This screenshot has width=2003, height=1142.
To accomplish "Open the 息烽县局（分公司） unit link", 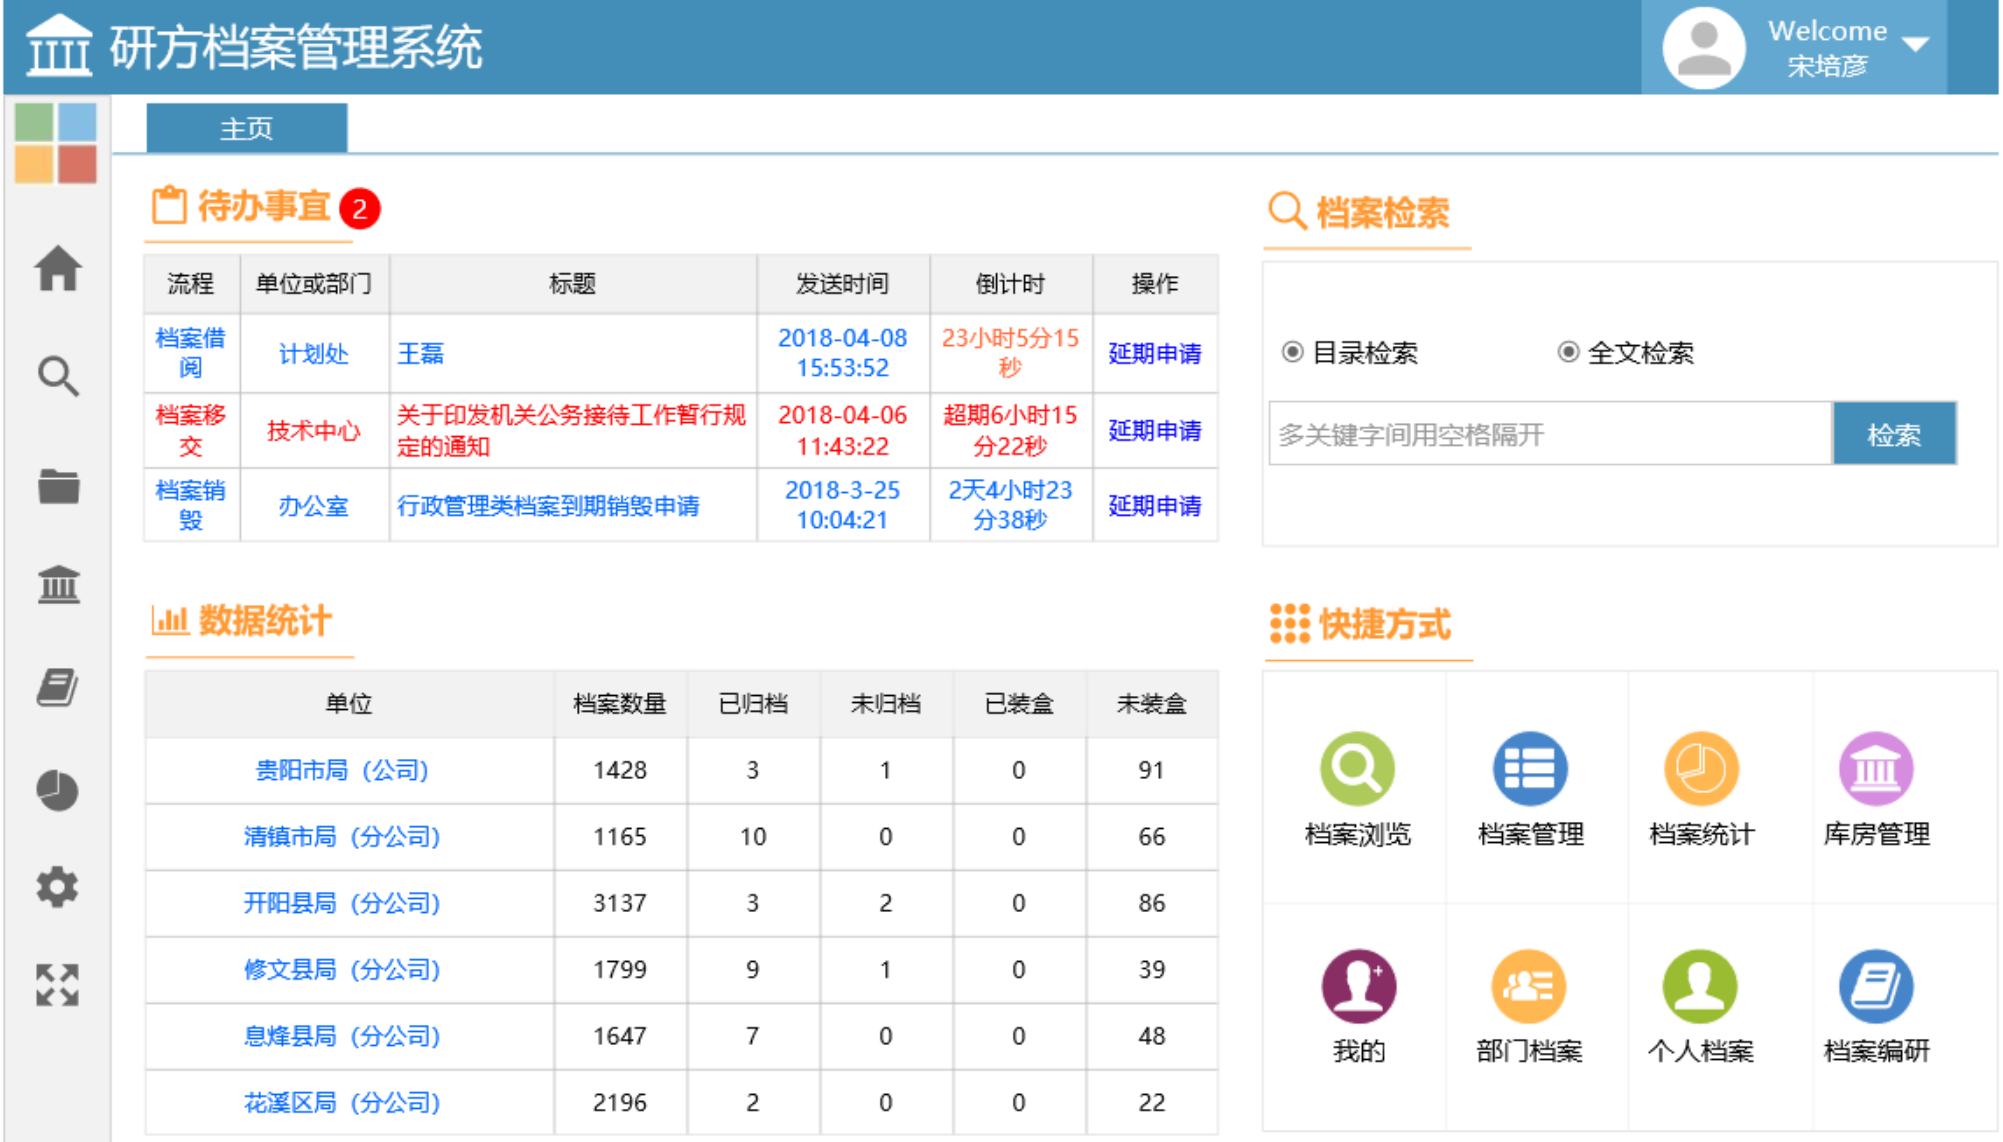I will click(342, 1036).
